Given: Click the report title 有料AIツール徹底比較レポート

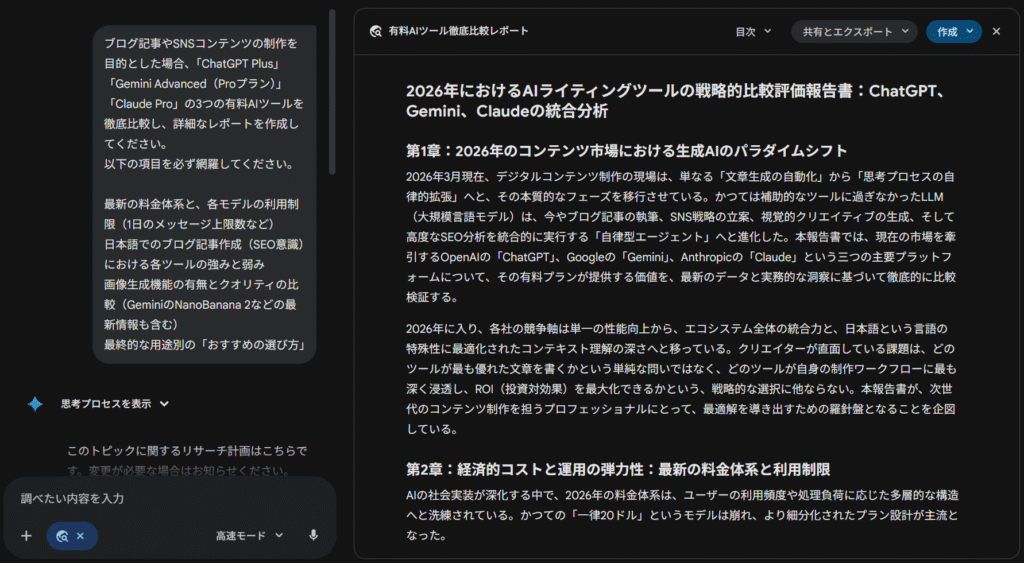Looking at the screenshot, I should pyautogui.click(x=458, y=31).
